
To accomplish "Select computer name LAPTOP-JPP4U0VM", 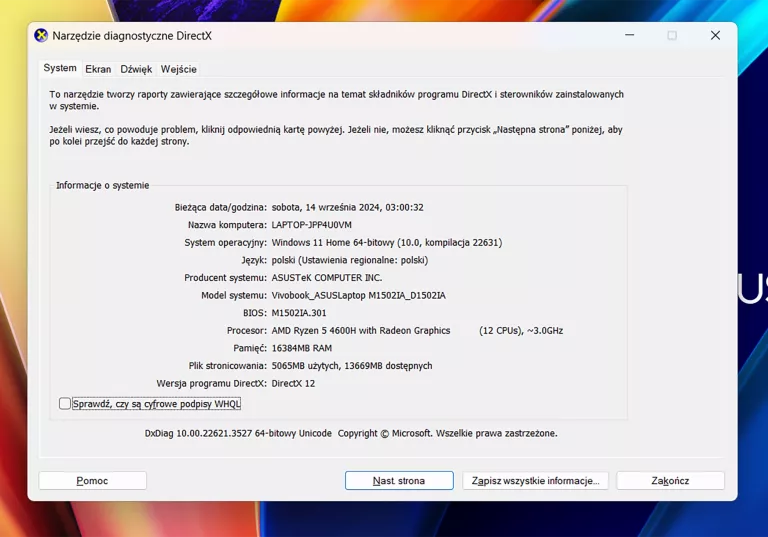I will point(312,225).
